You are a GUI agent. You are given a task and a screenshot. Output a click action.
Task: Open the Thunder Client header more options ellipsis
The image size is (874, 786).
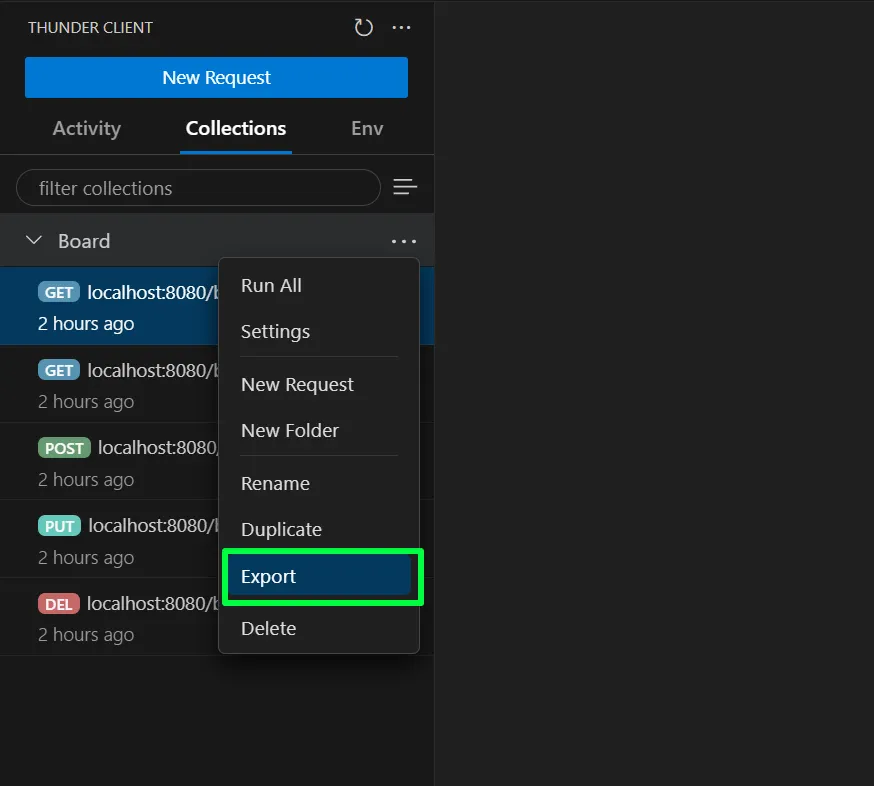402,28
